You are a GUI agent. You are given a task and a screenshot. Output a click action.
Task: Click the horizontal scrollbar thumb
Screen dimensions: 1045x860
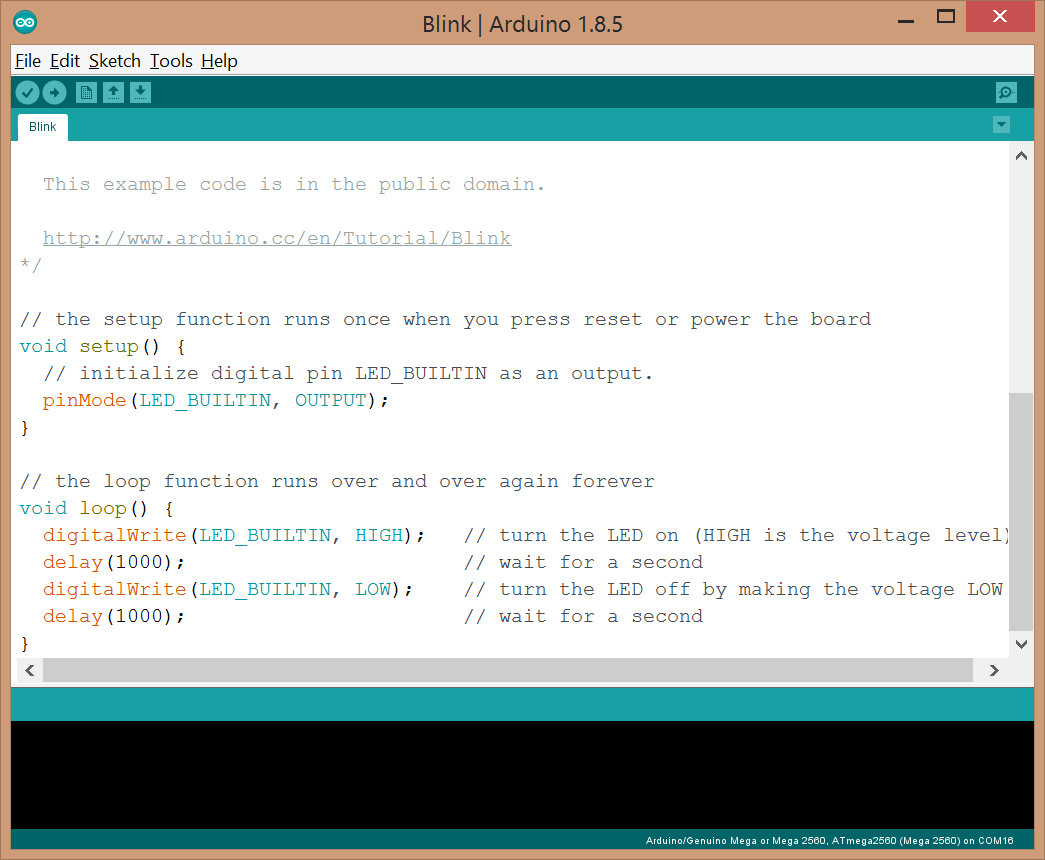click(x=508, y=670)
